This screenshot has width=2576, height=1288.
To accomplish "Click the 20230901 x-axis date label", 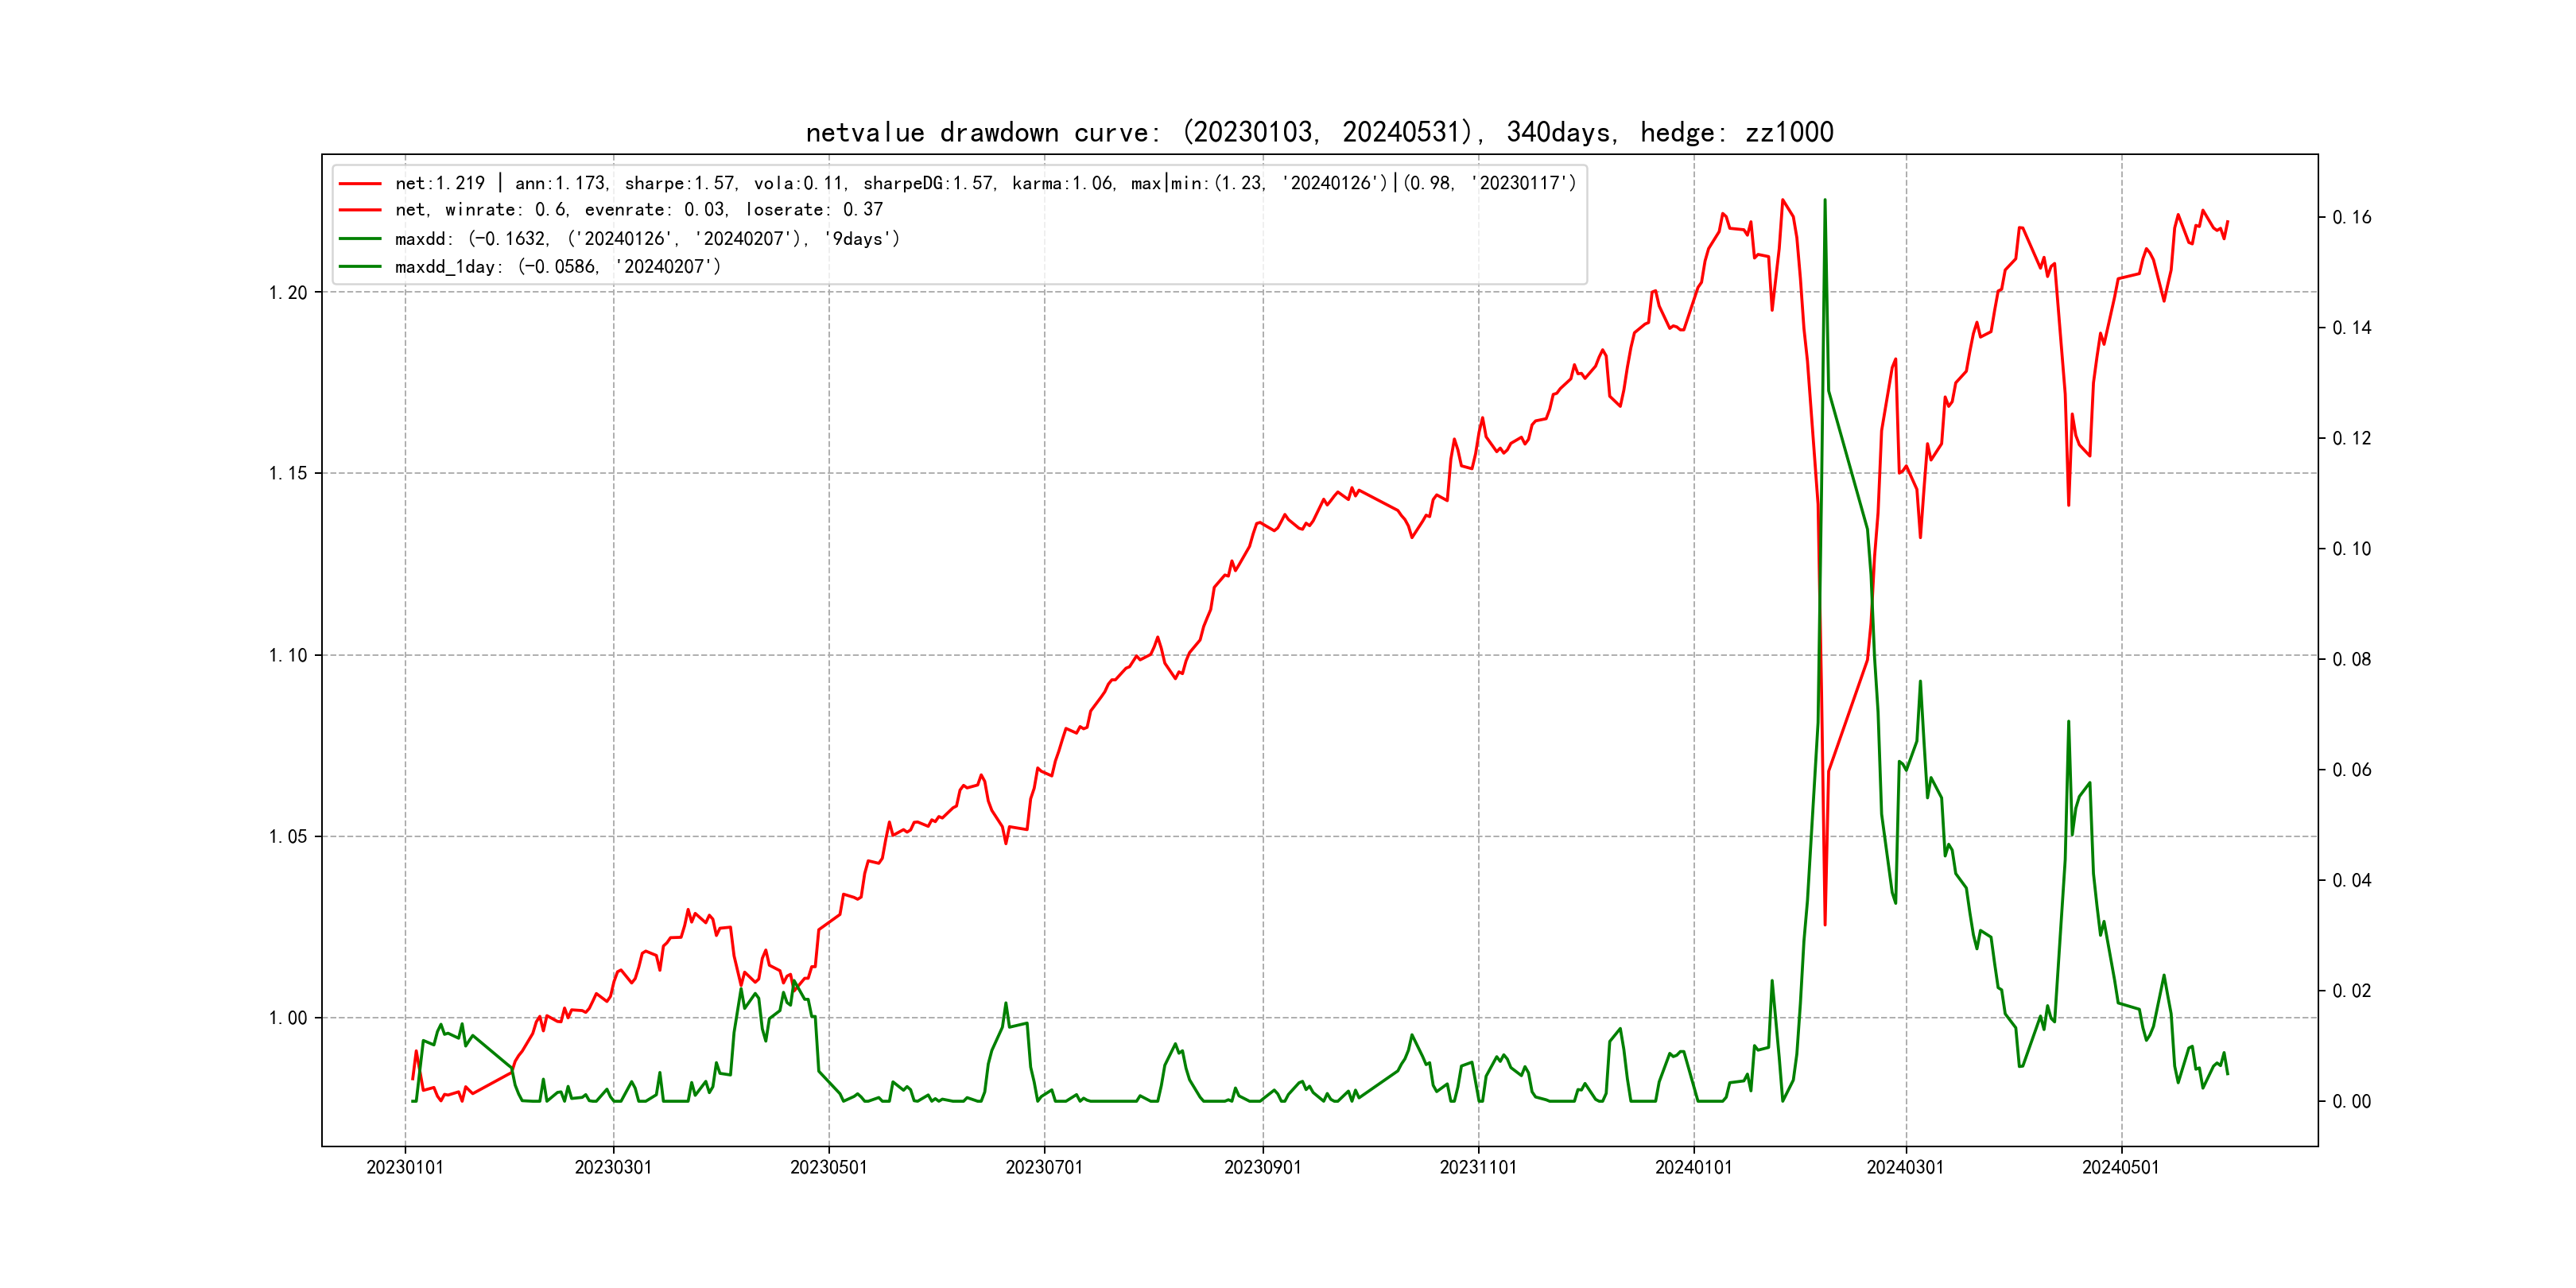I will point(1263,1167).
